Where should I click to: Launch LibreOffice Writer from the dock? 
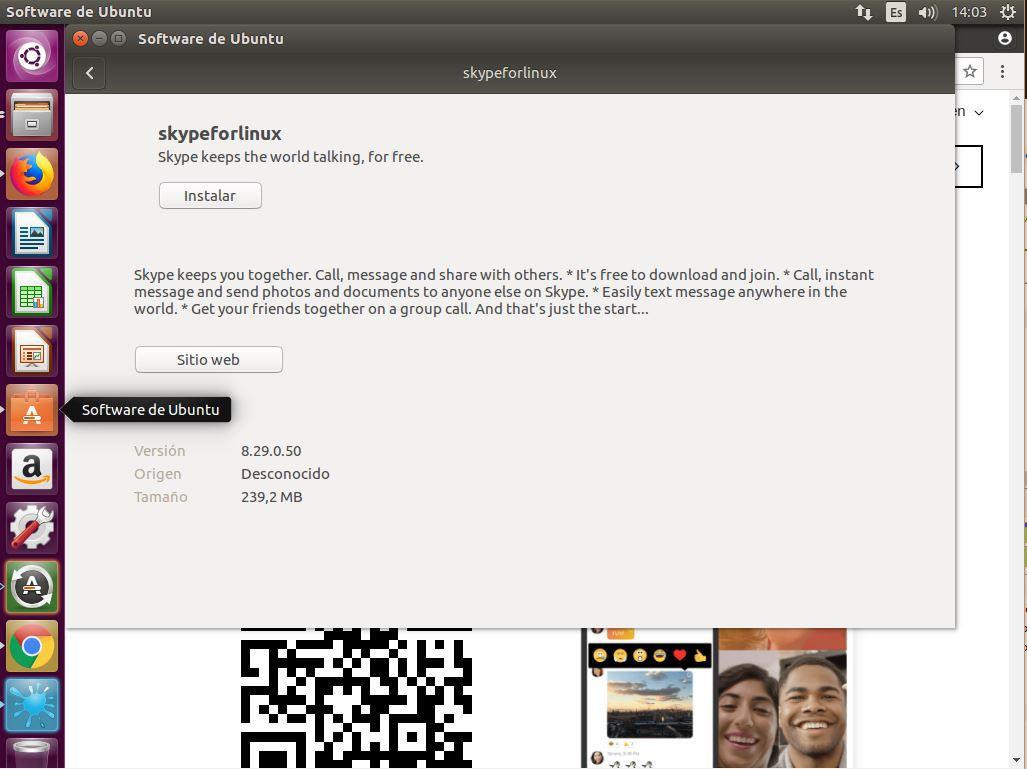tap(32, 233)
